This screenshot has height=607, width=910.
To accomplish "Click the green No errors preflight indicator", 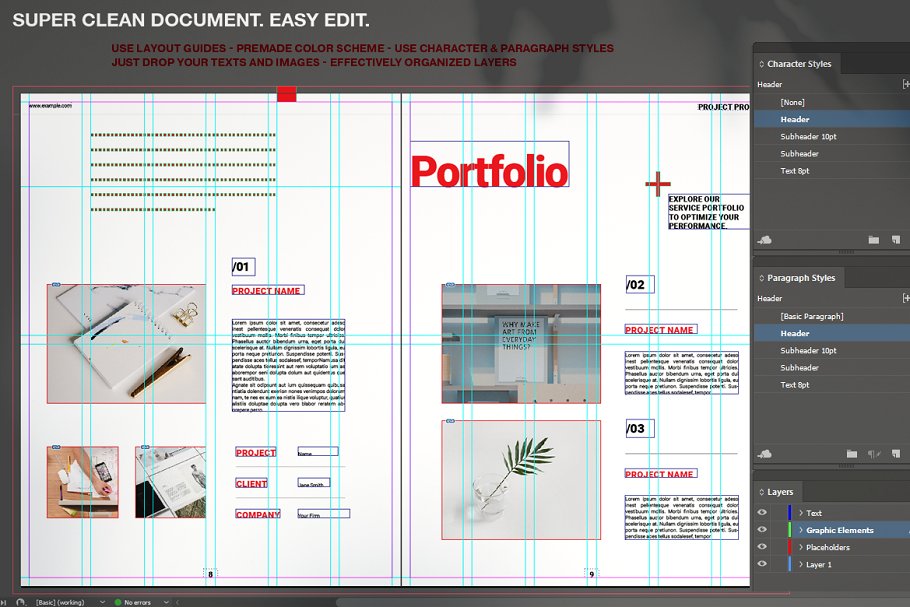I will tap(132, 602).
